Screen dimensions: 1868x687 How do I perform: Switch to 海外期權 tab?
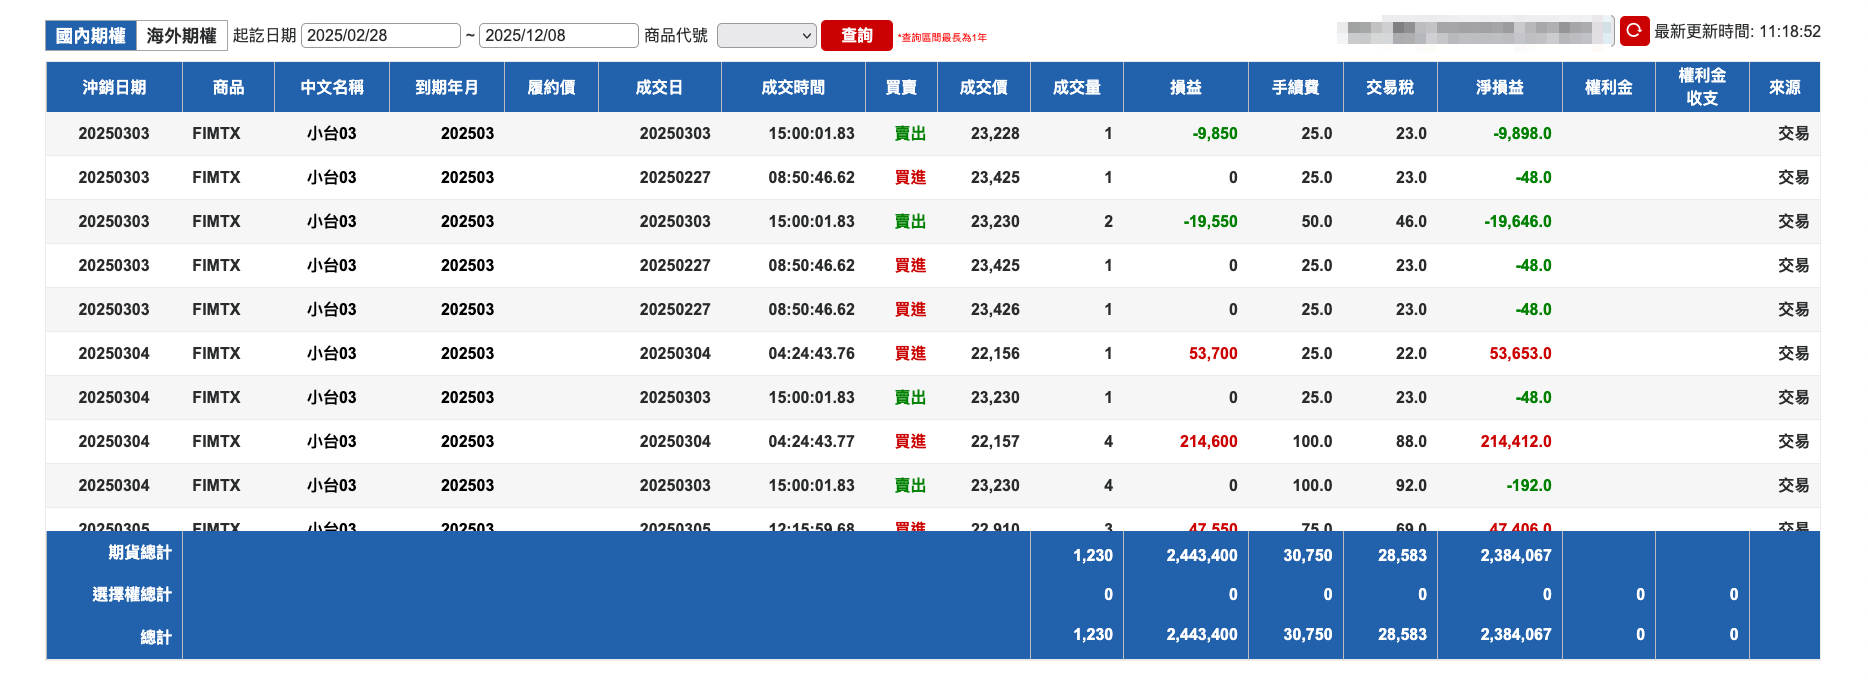pyautogui.click(x=182, y=35)
